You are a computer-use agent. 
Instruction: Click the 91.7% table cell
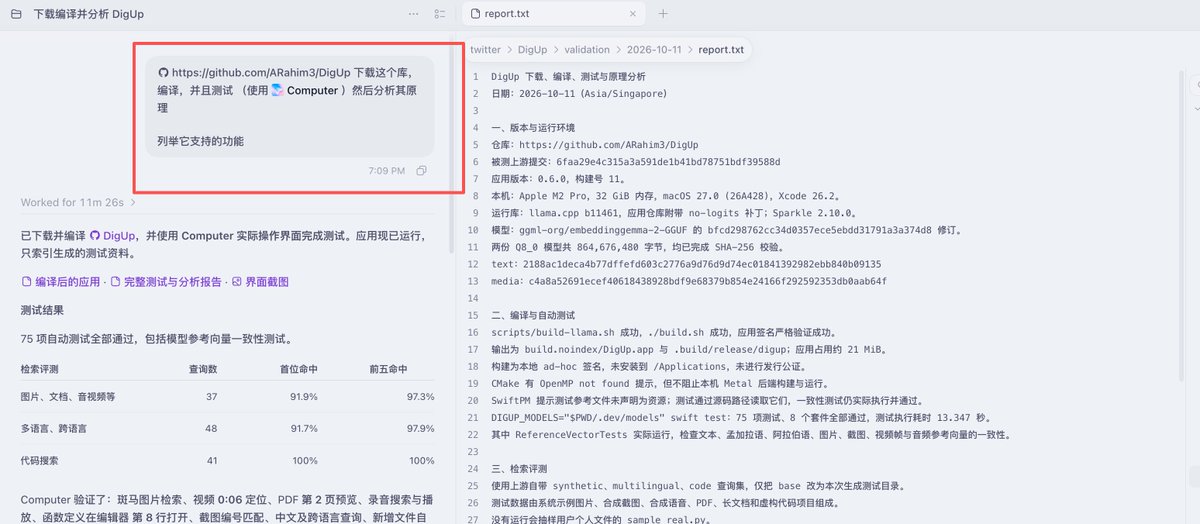coord(304,429)
